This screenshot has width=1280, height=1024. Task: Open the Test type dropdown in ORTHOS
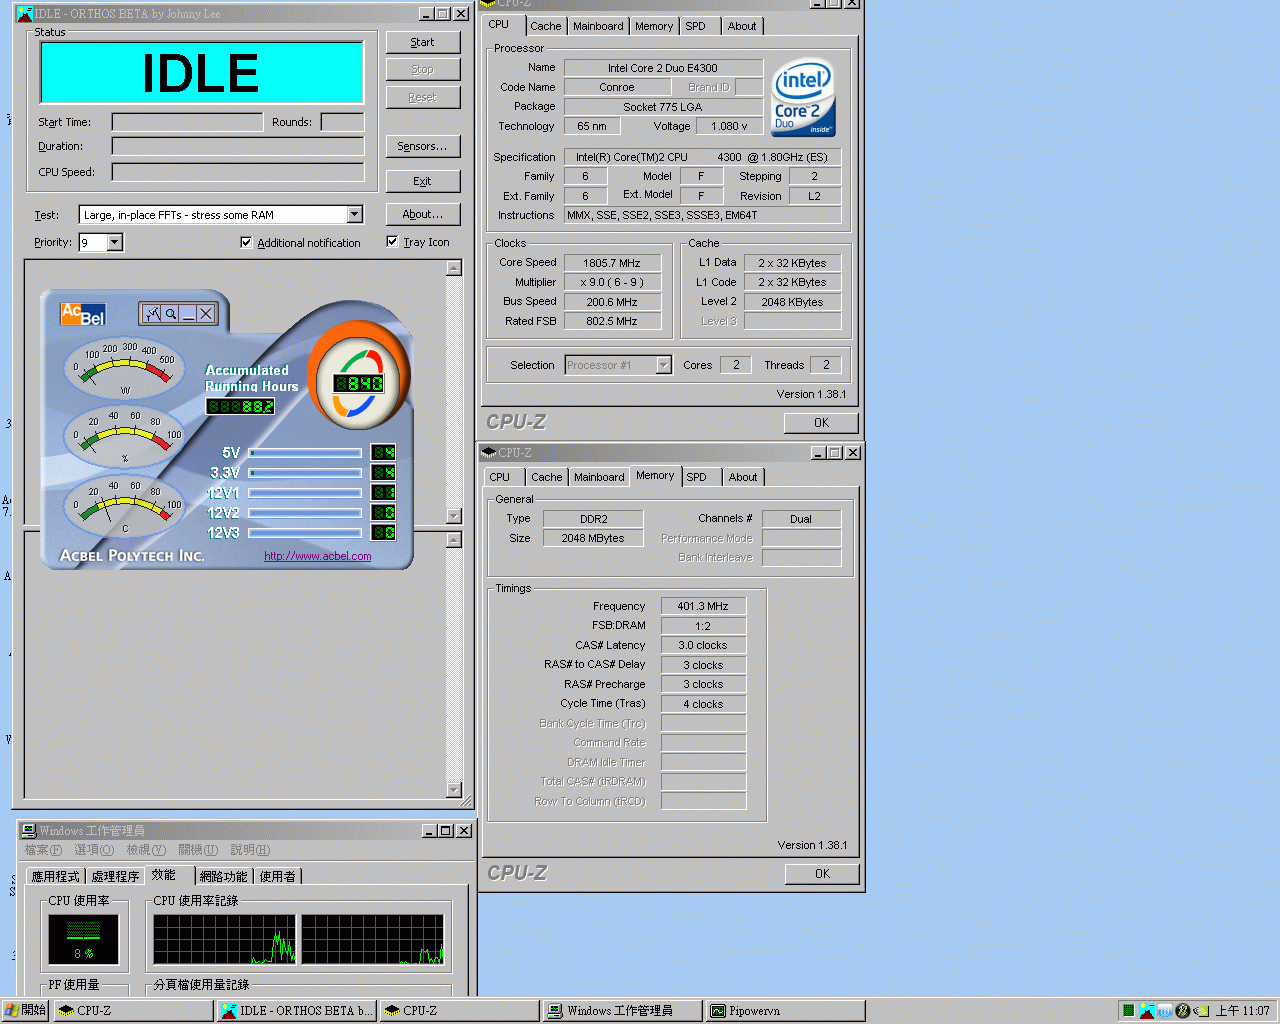tap(354, 214)
